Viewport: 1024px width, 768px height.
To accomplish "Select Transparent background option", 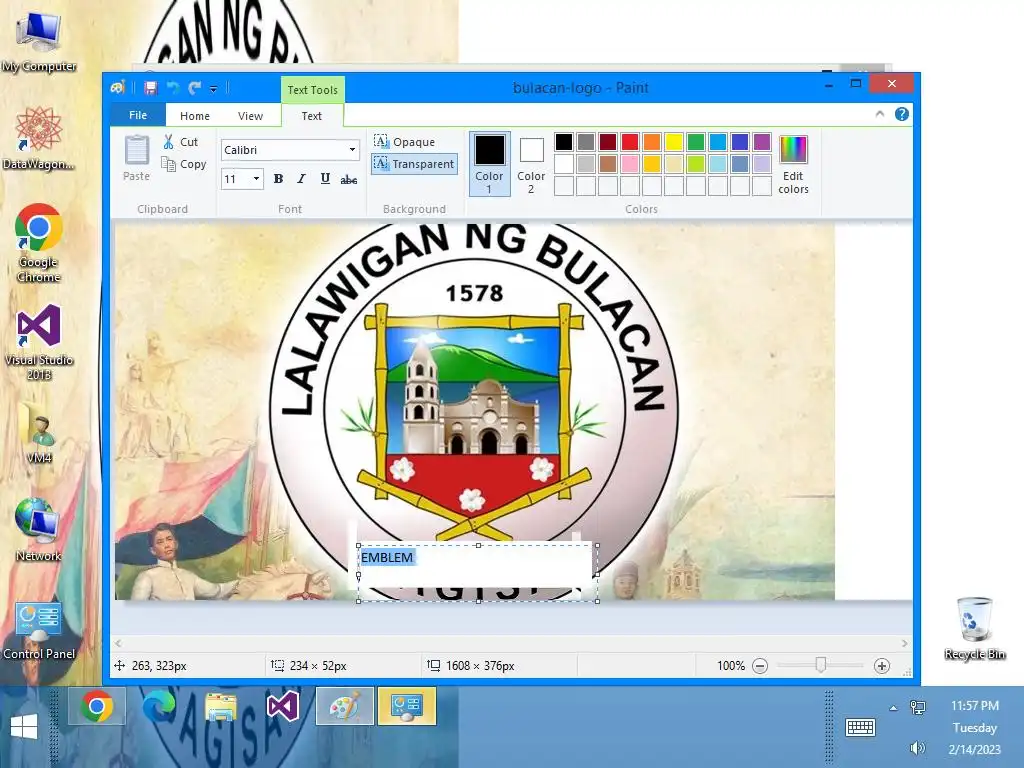I will click(414, 164).
